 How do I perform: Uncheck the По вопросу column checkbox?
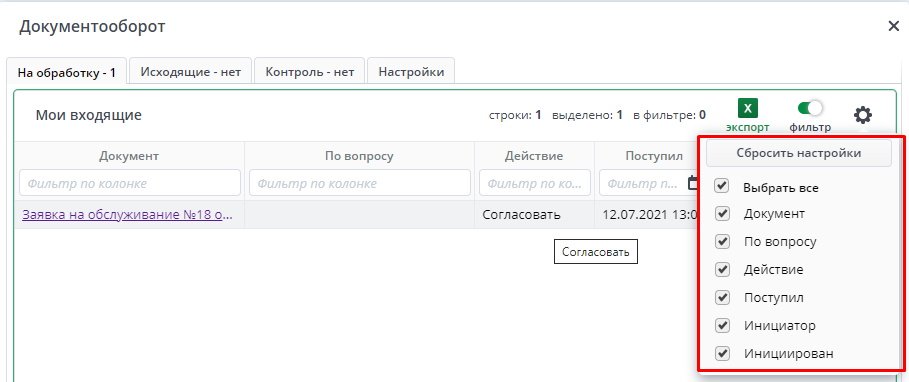pos(722,242)
